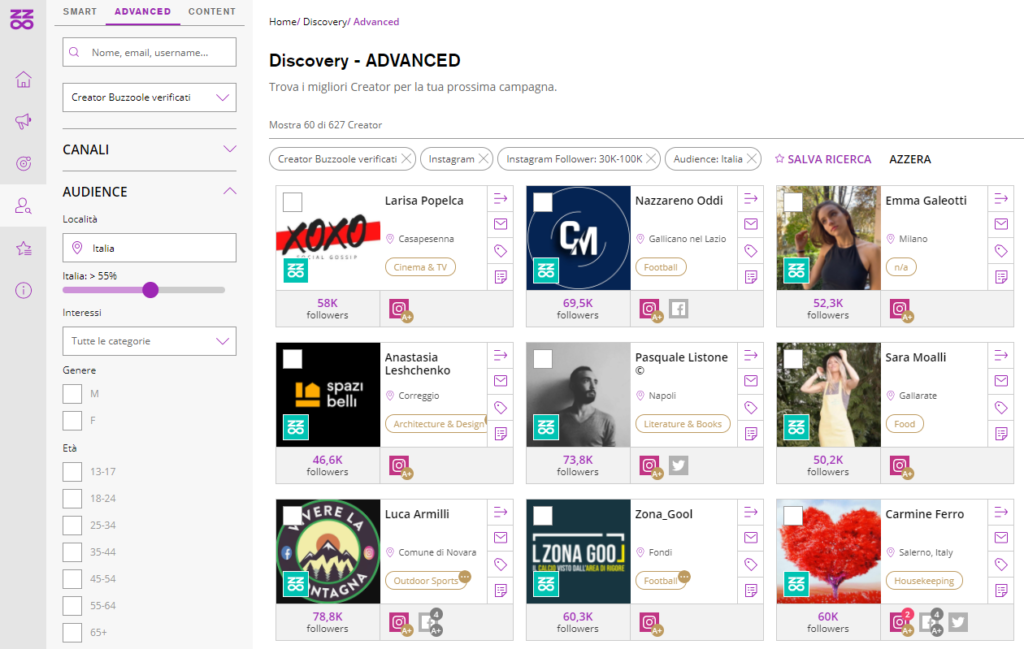This screenshot has height=649, width=1024.
Task: Check the 45-54 age checkbox
Action: tap(72, 578)
